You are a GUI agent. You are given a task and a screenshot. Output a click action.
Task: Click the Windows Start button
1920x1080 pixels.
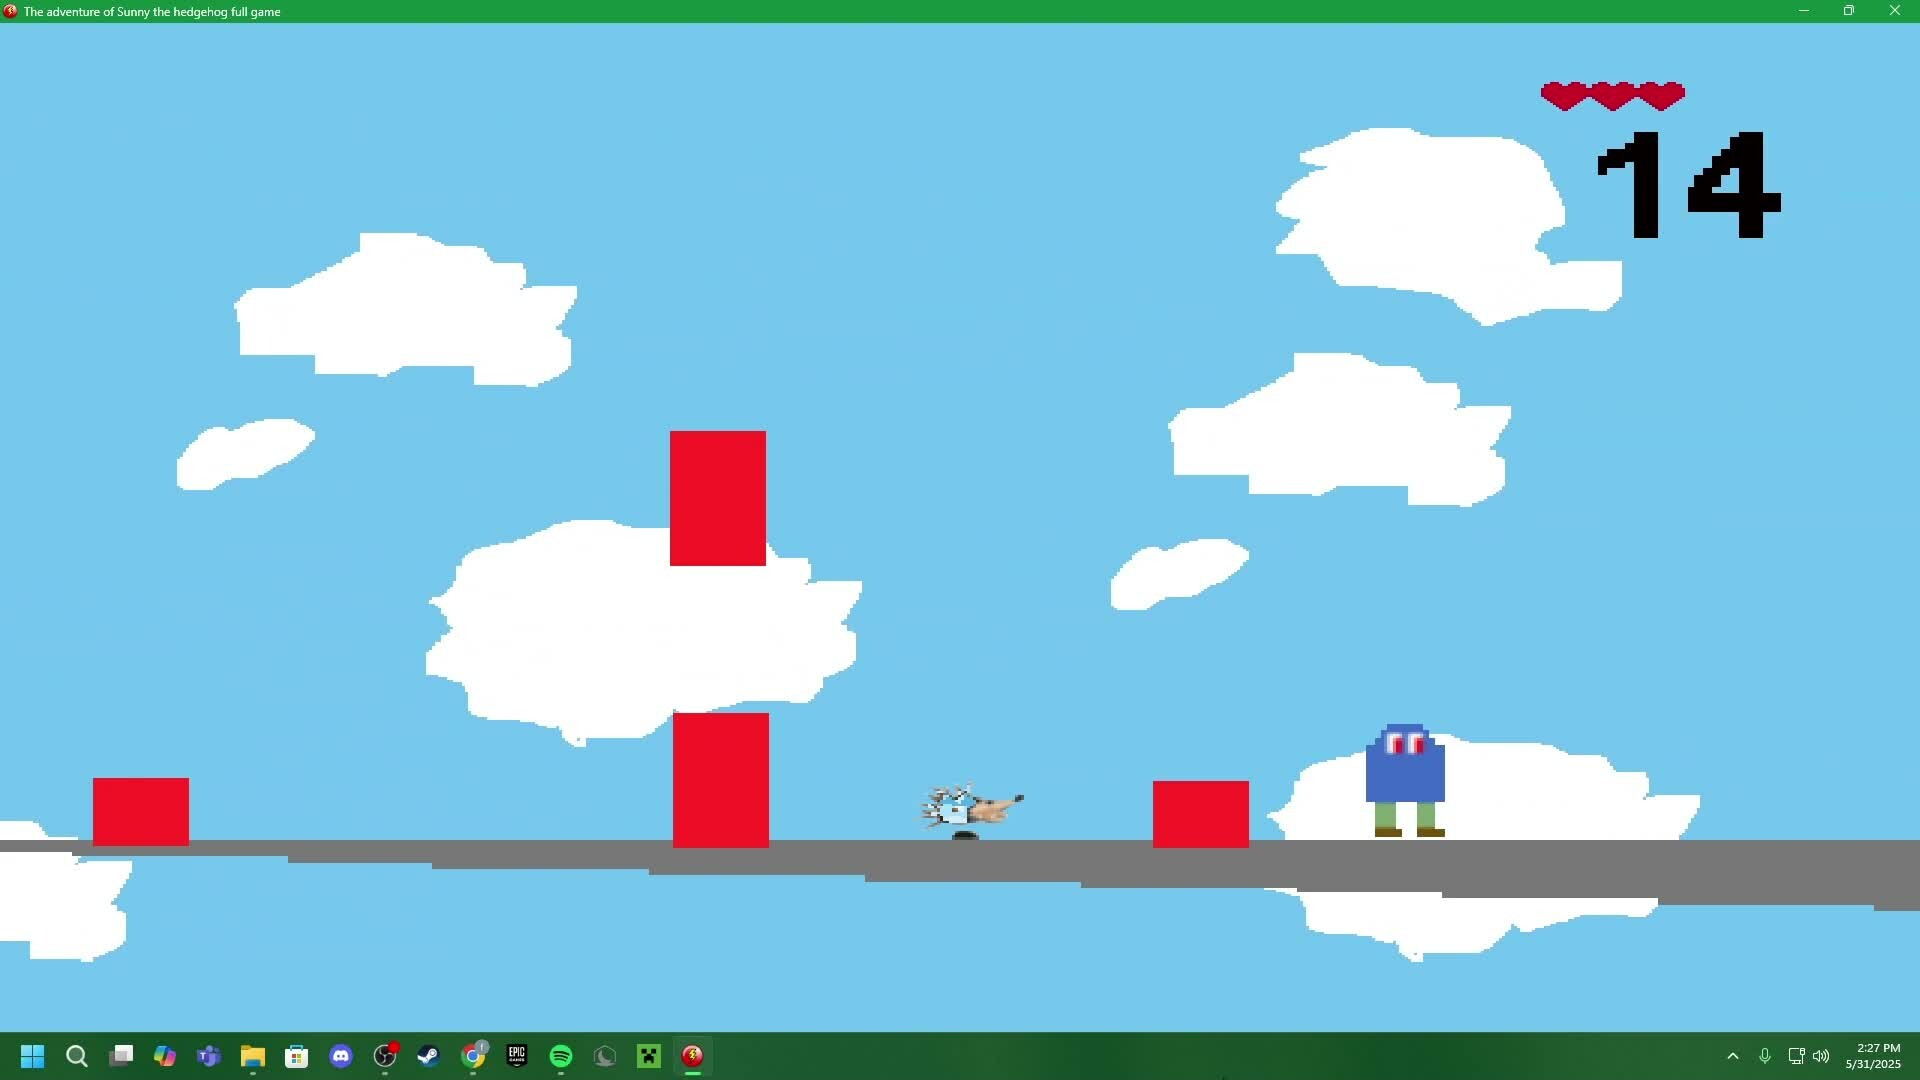(33, 1056)
